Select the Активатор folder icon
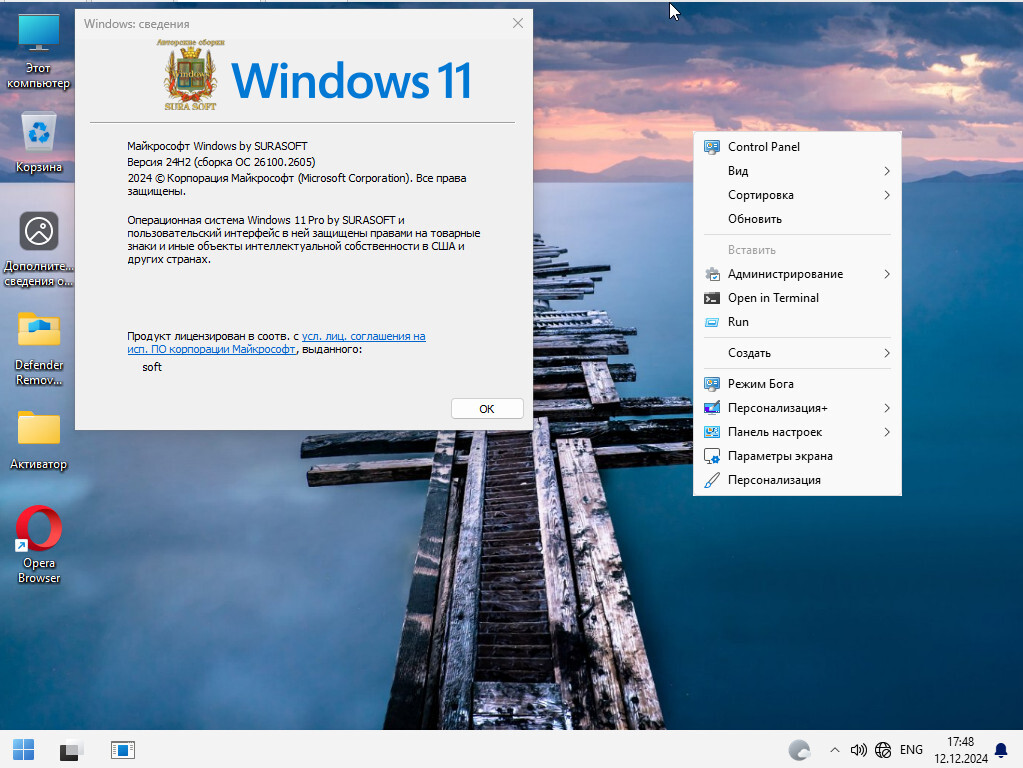 click(38, 440)
